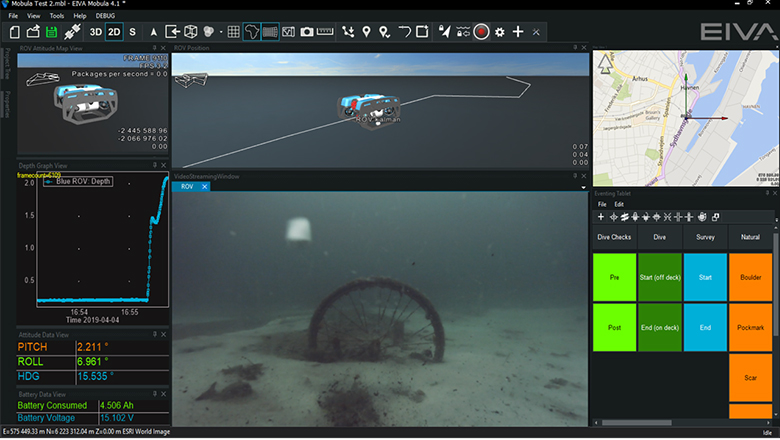The width and height of the screenshot is (780, 440).
Task: Click the orange Pockmark event button
Action: [x=750, y=328]
